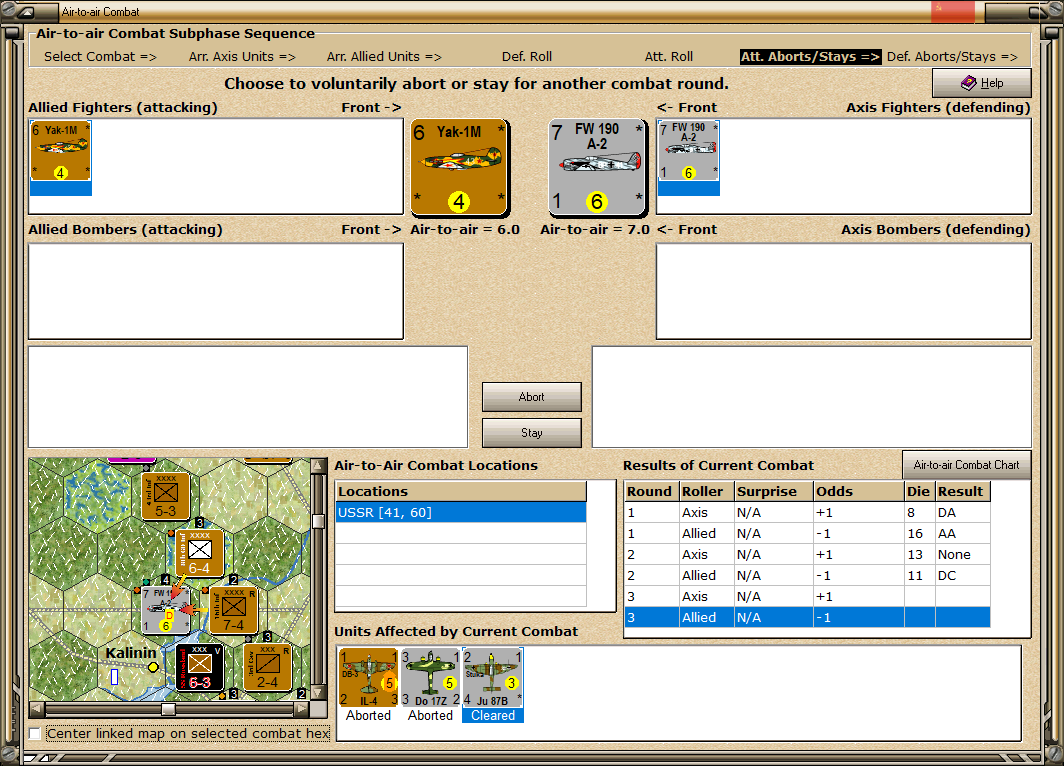Click the Locations column header

click(x=461, y=491)
